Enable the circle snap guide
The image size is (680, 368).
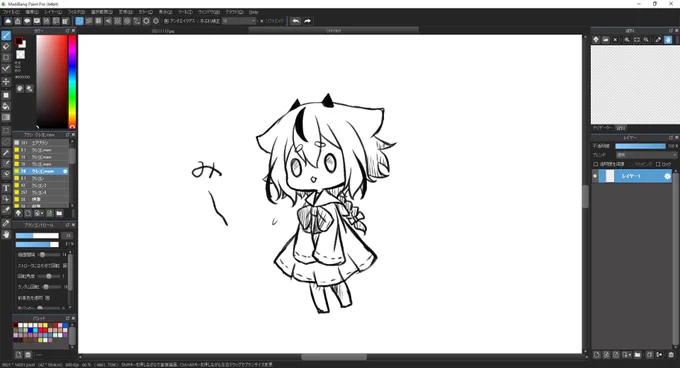[127, 21]
